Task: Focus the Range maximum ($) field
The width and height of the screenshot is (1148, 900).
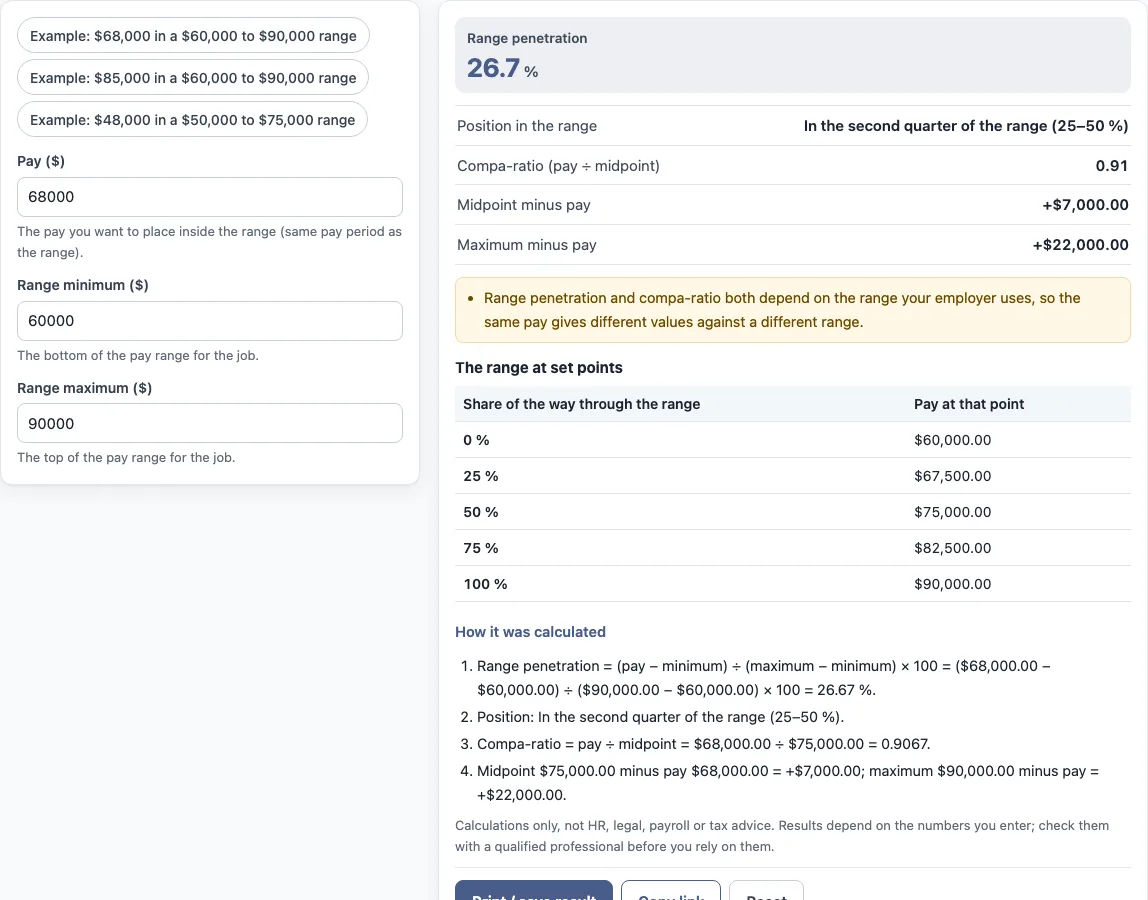Action: [210, 423]
